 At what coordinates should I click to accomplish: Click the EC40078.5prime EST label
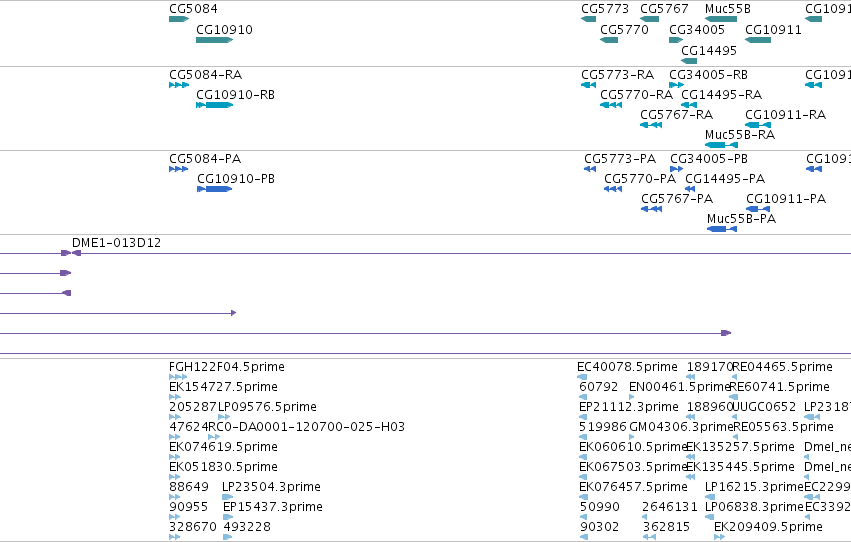pyautogui.click(x=627, y=367)
